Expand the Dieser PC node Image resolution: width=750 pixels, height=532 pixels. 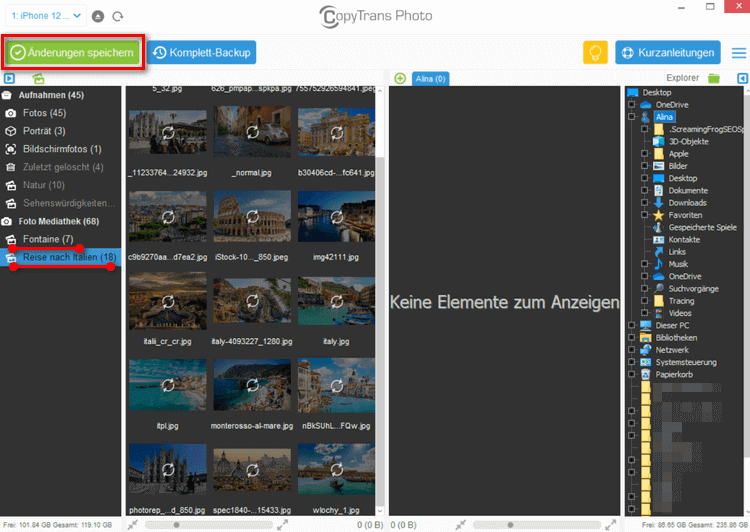click(632, 325)
